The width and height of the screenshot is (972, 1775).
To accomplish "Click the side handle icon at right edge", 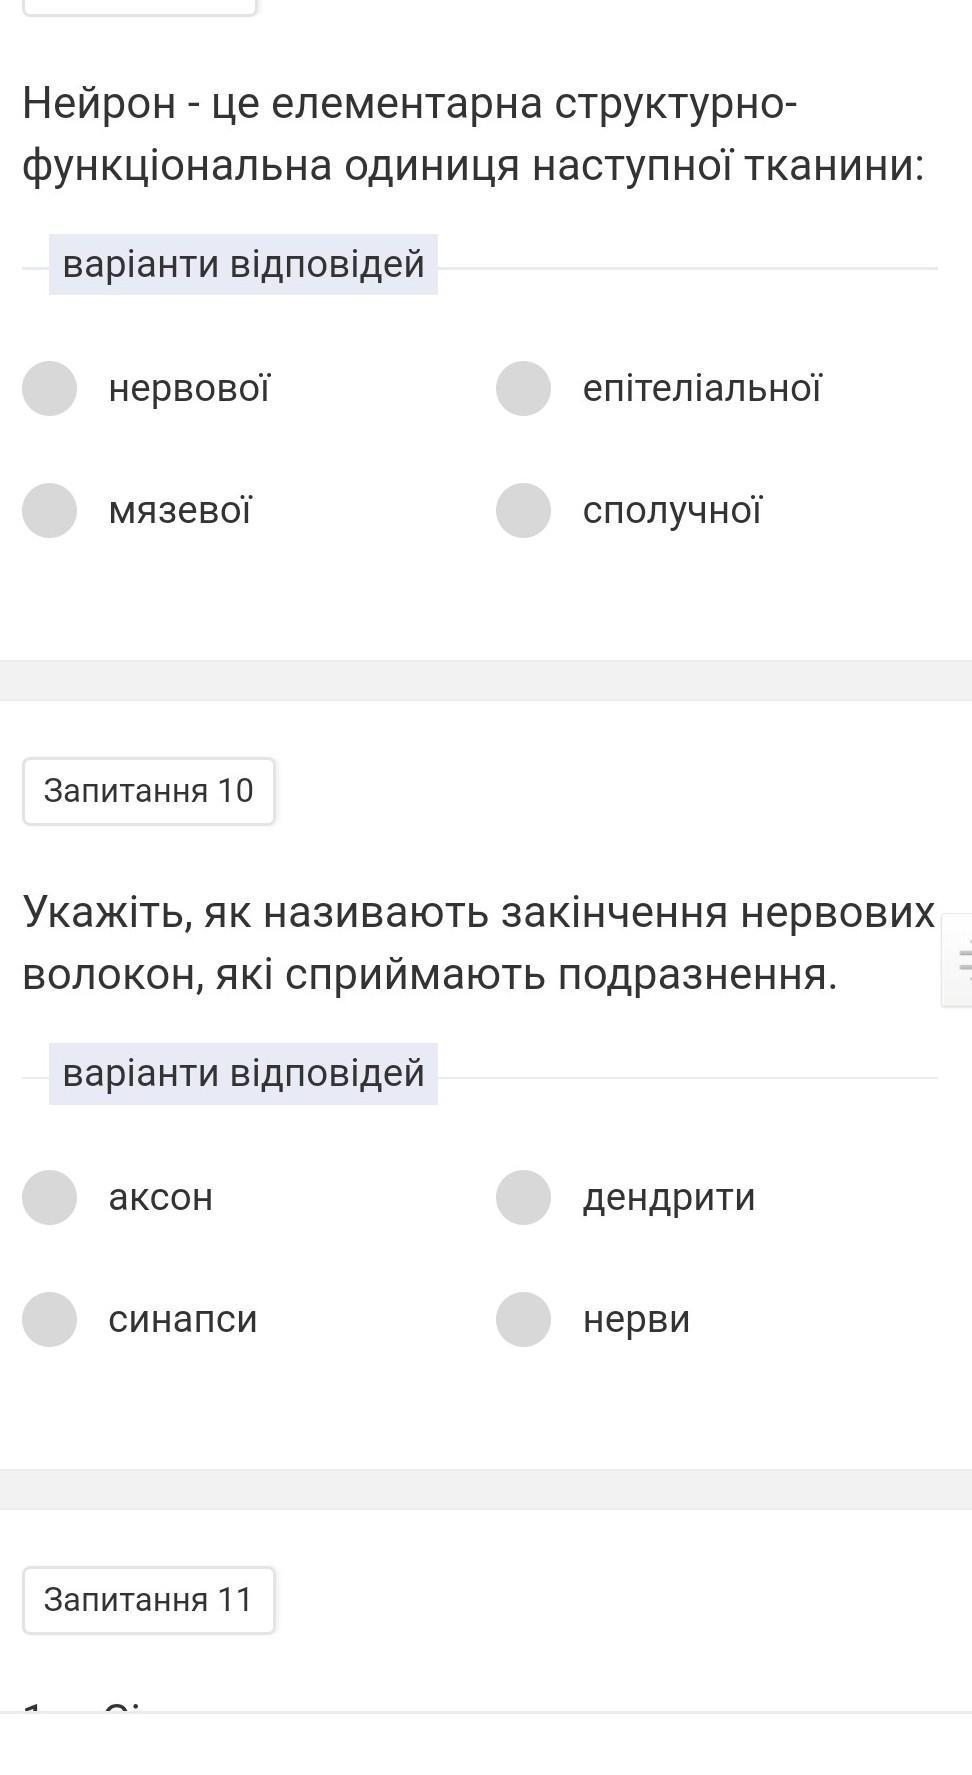I will point(960,960).
